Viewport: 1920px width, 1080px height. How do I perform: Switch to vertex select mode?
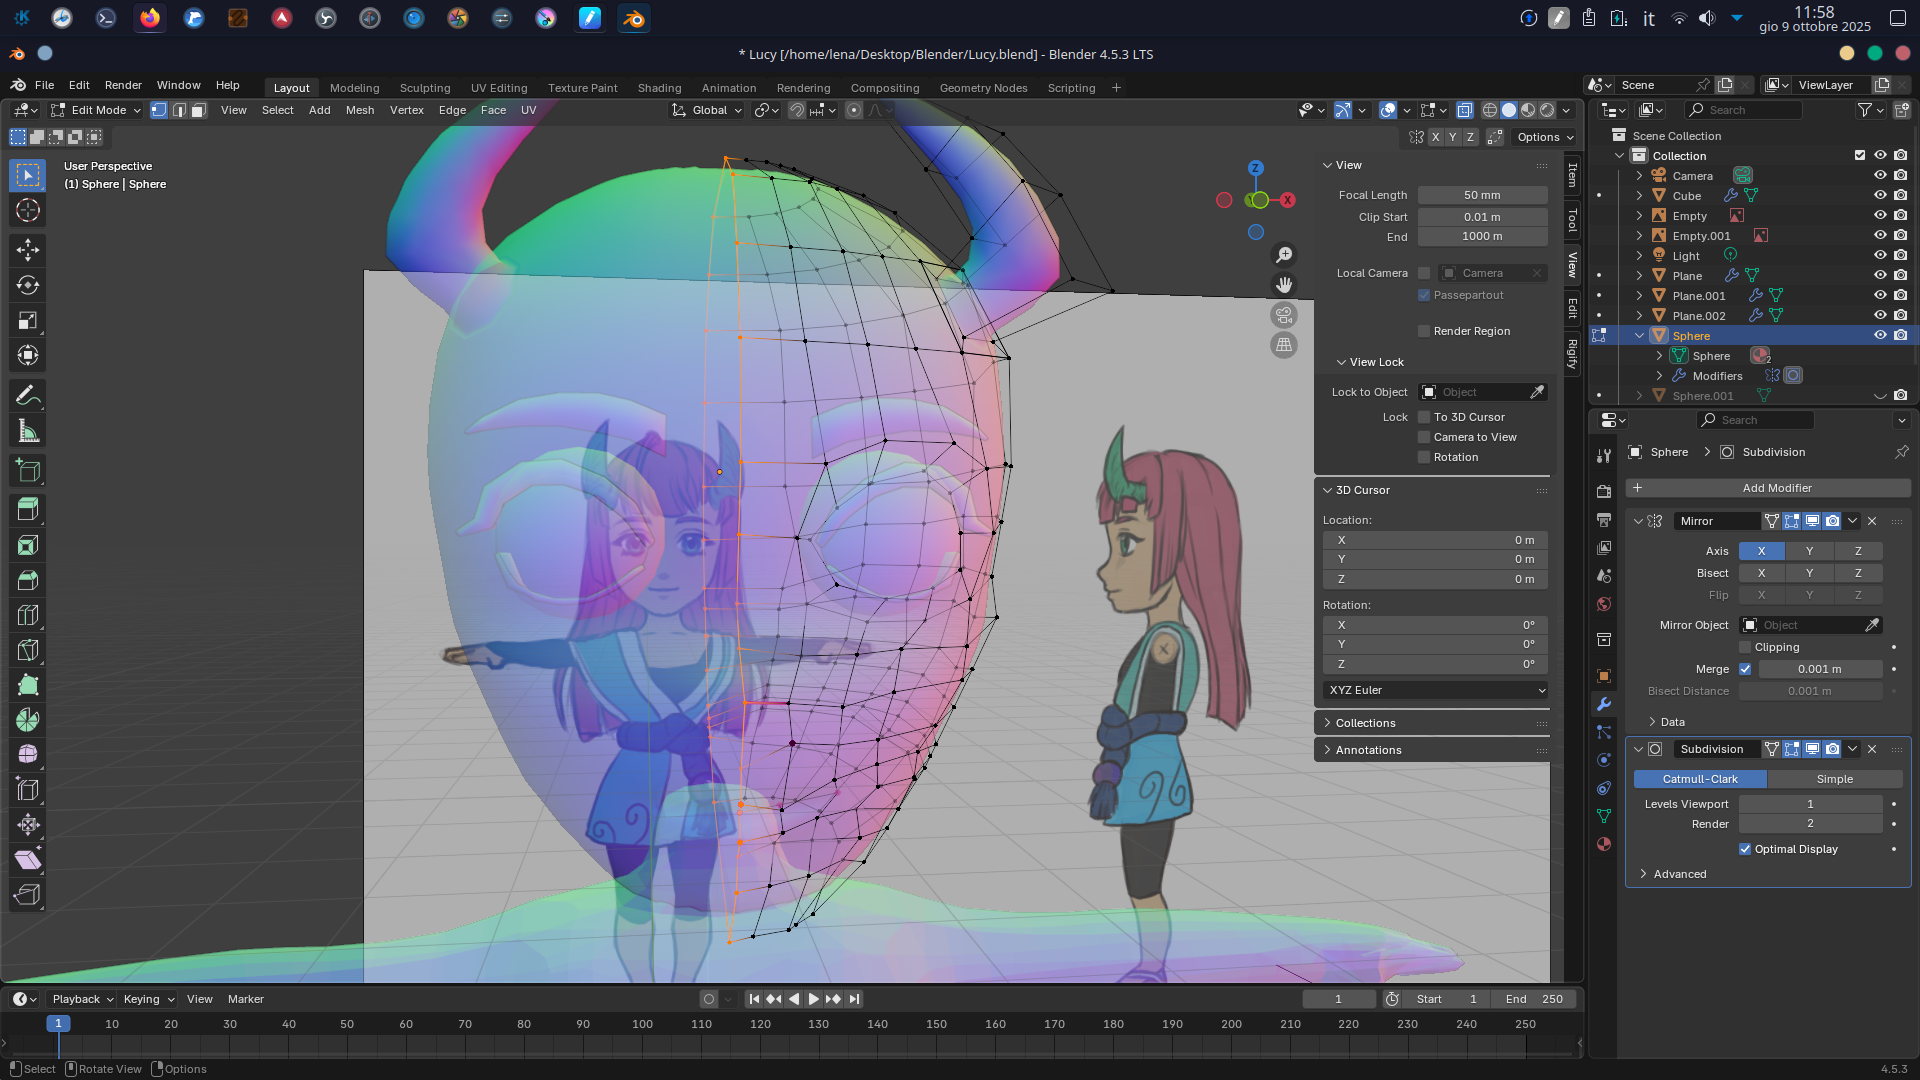coord(159,110)
